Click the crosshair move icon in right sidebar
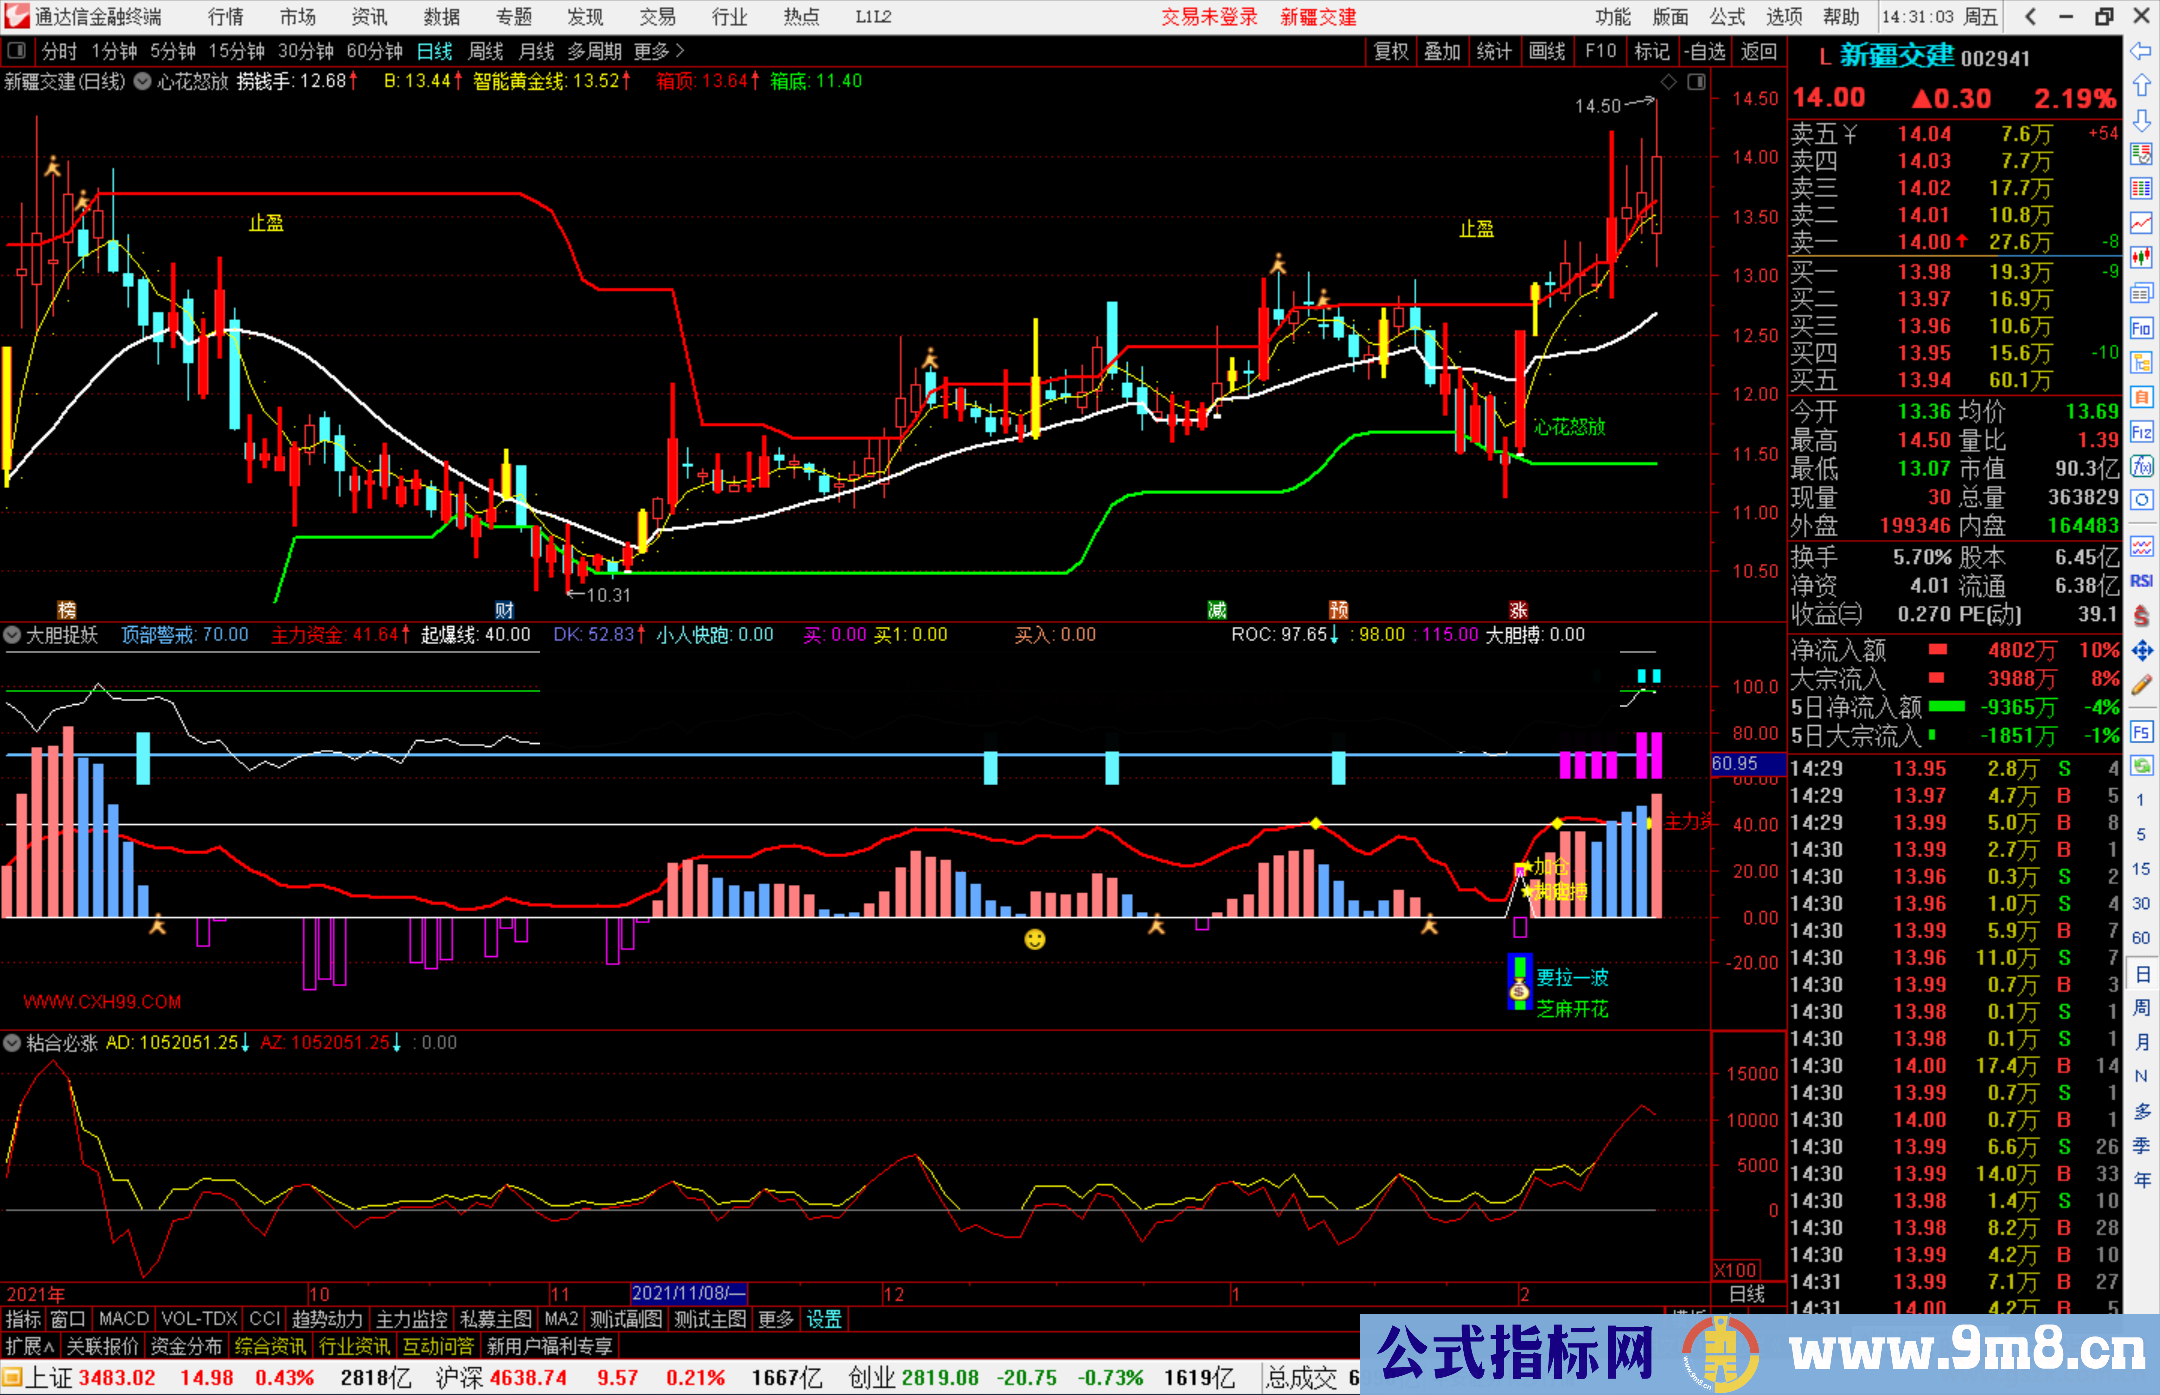 tap(2143, 649)
